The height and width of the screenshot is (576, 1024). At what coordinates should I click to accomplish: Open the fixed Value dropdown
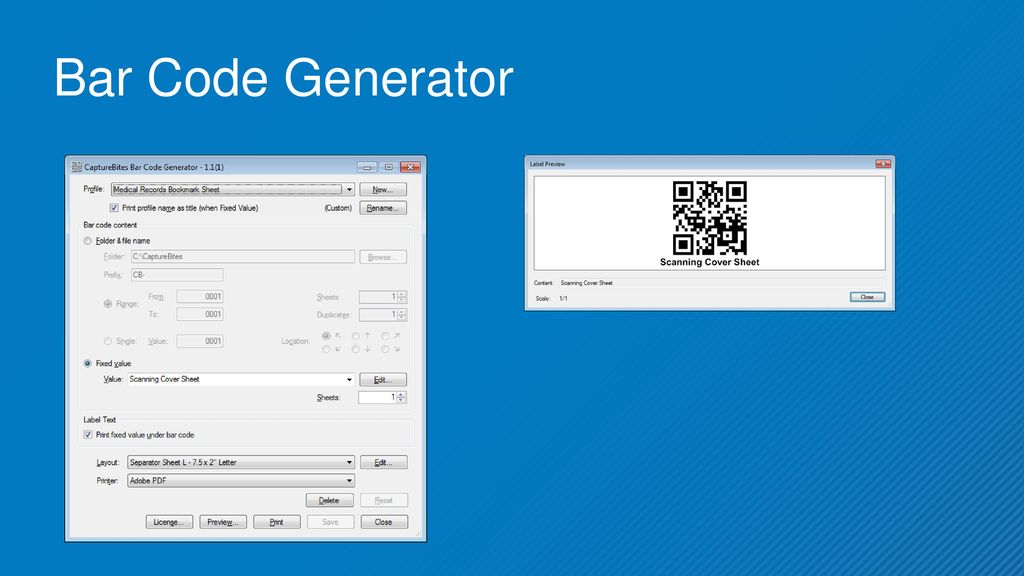pos(241,379)
